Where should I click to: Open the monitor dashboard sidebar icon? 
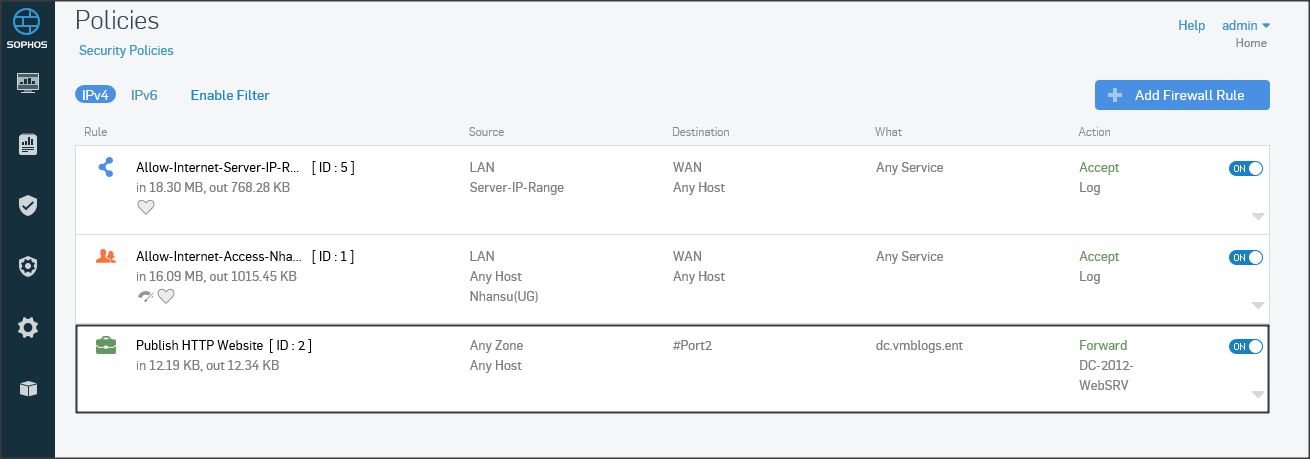pyautogui.click(x=28, y=82)
